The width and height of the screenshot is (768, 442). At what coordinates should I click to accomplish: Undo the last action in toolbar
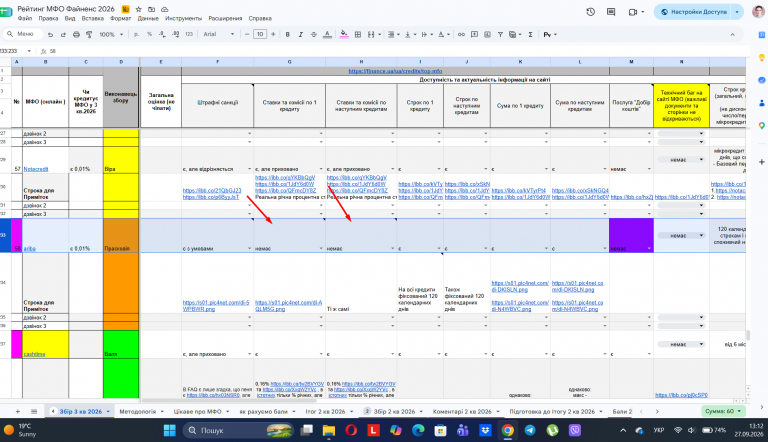pos(50,34)
